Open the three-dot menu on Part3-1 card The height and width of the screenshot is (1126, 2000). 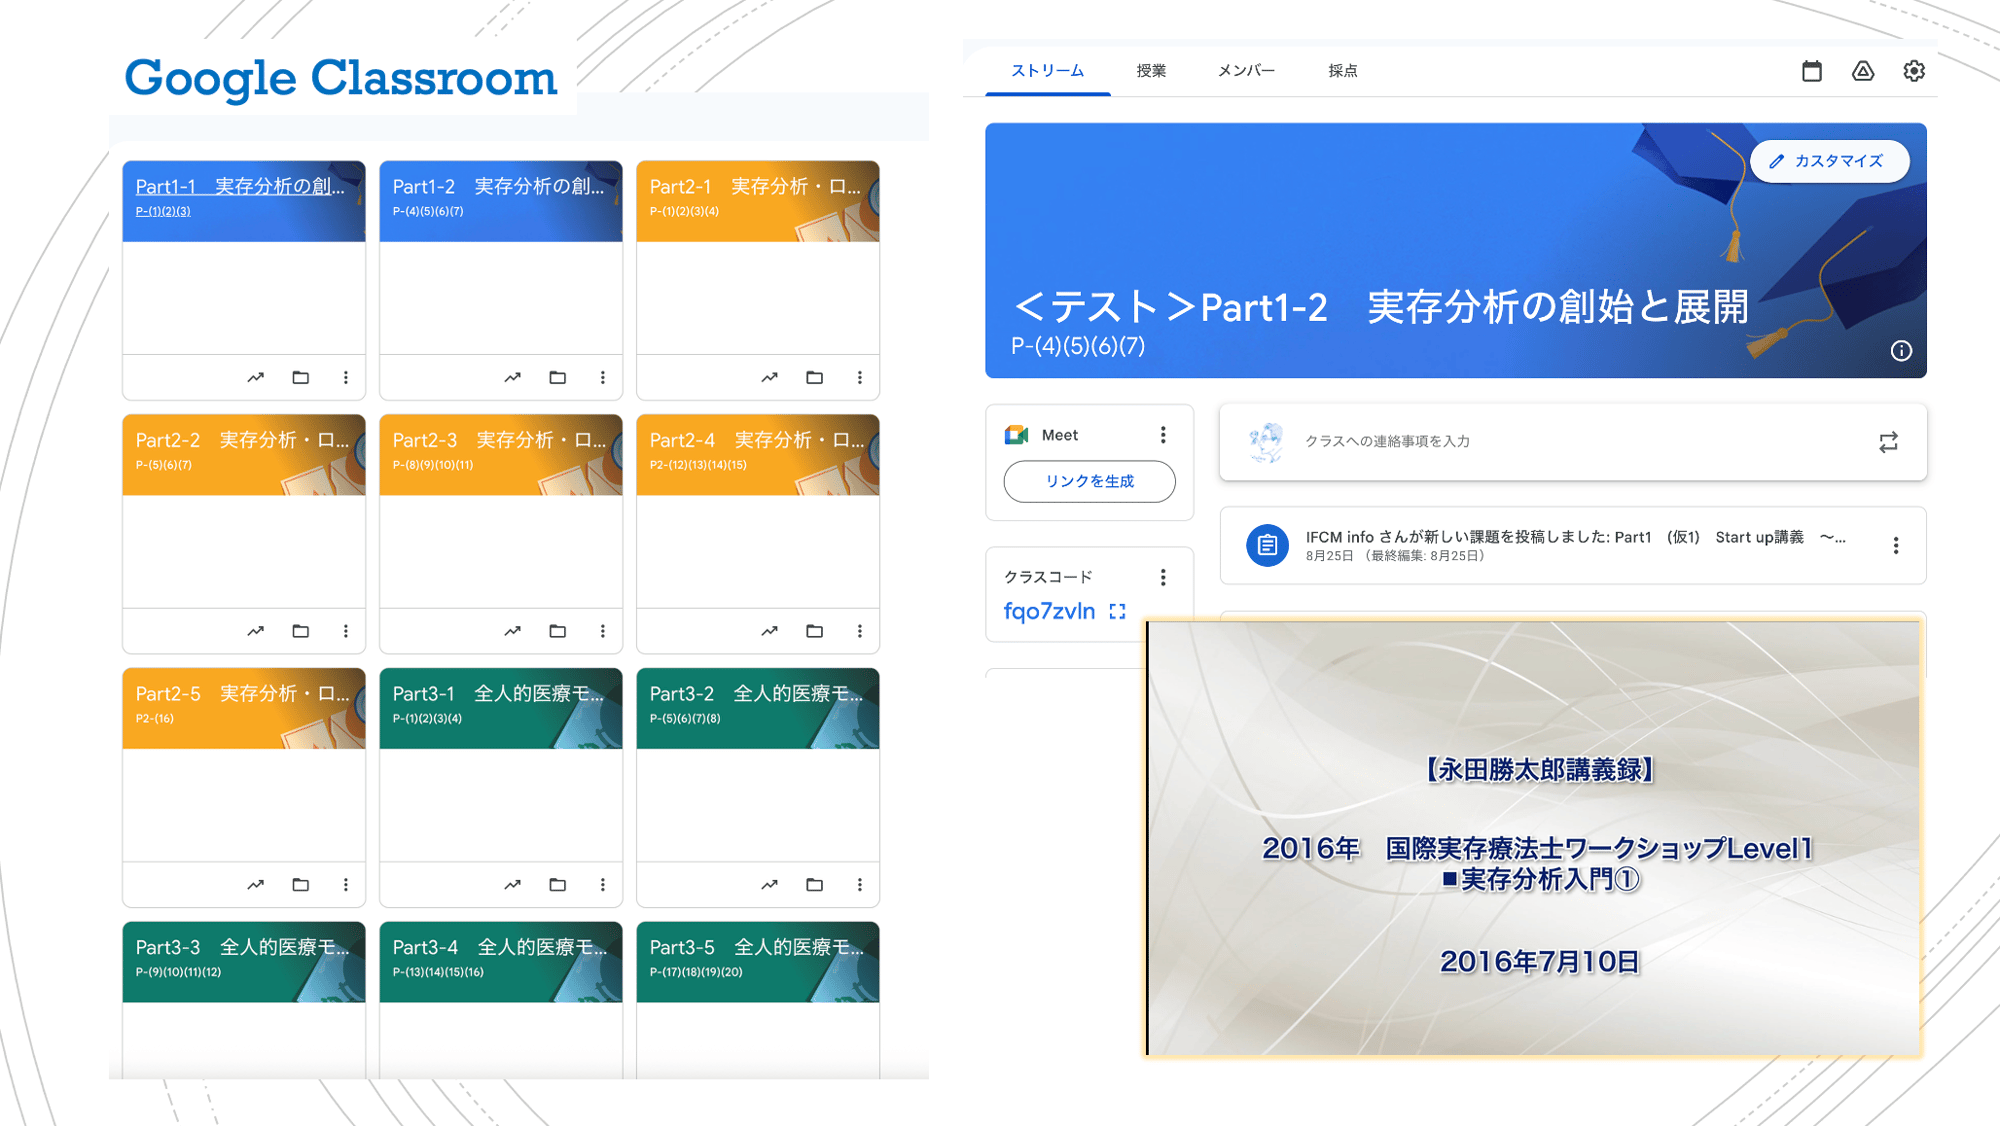click(x=602, y=884)
